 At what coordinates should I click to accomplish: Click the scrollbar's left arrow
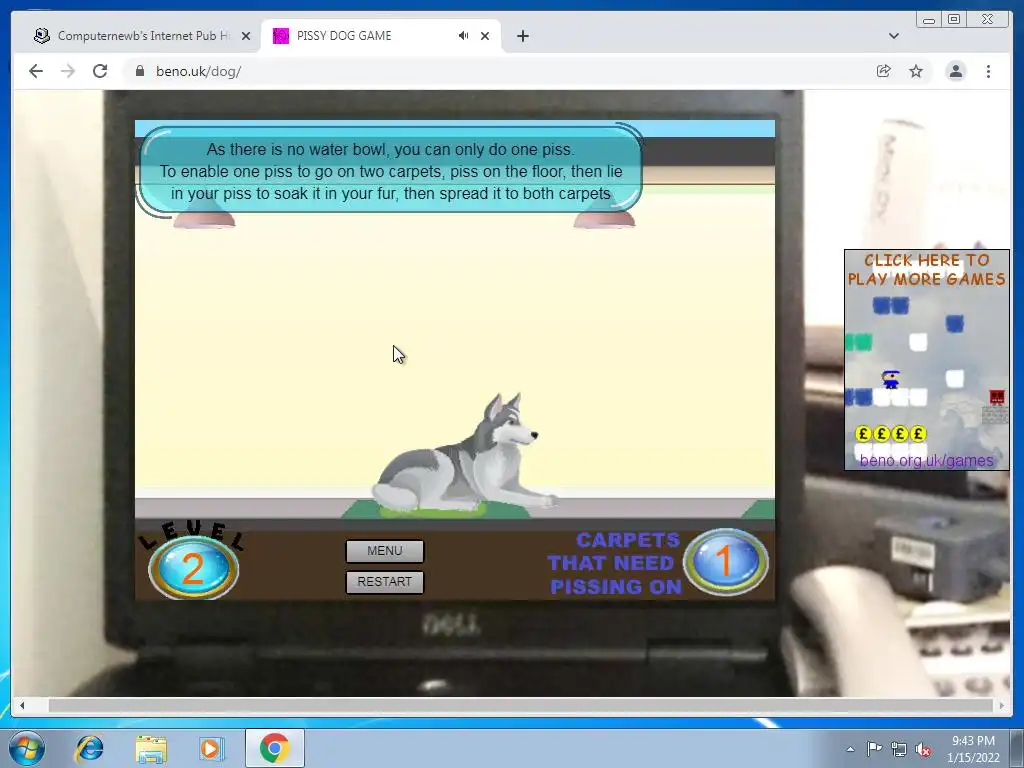point(22,705)
